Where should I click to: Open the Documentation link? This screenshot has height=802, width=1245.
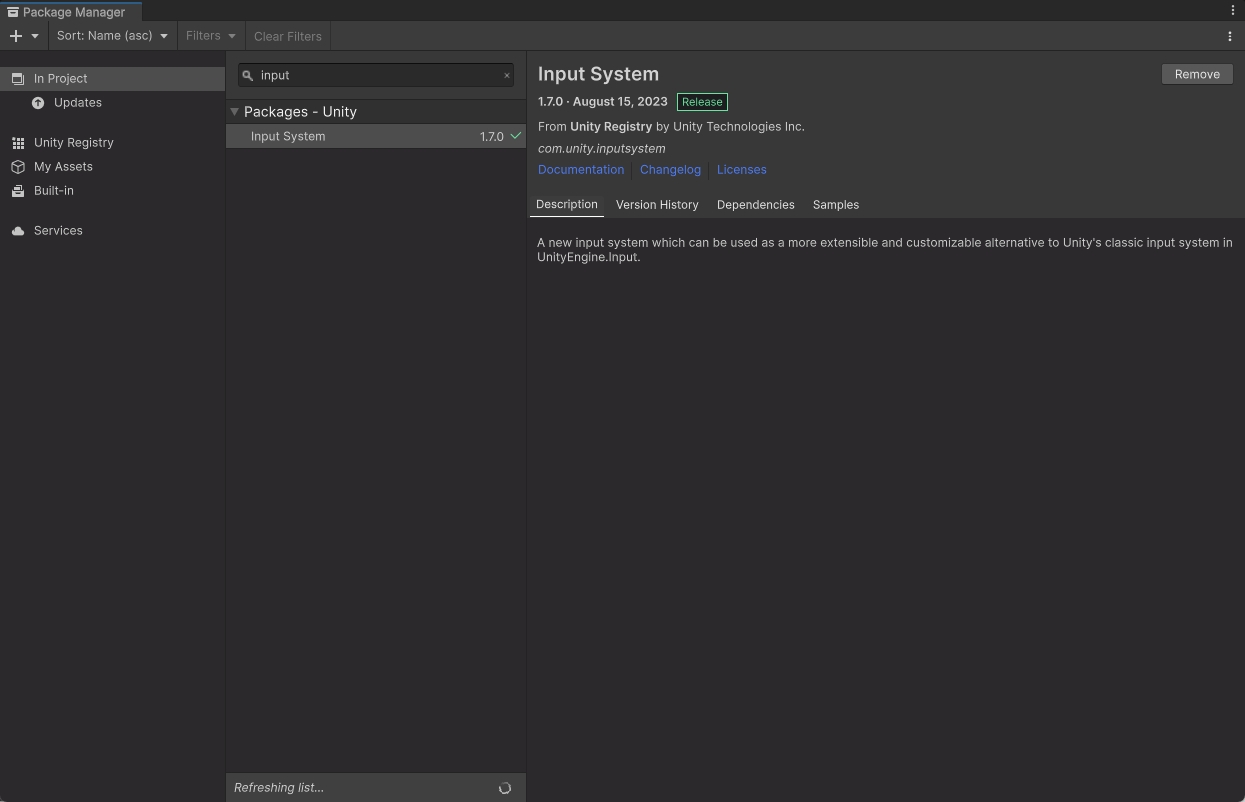pyautogui.click(x=581, y=169)
